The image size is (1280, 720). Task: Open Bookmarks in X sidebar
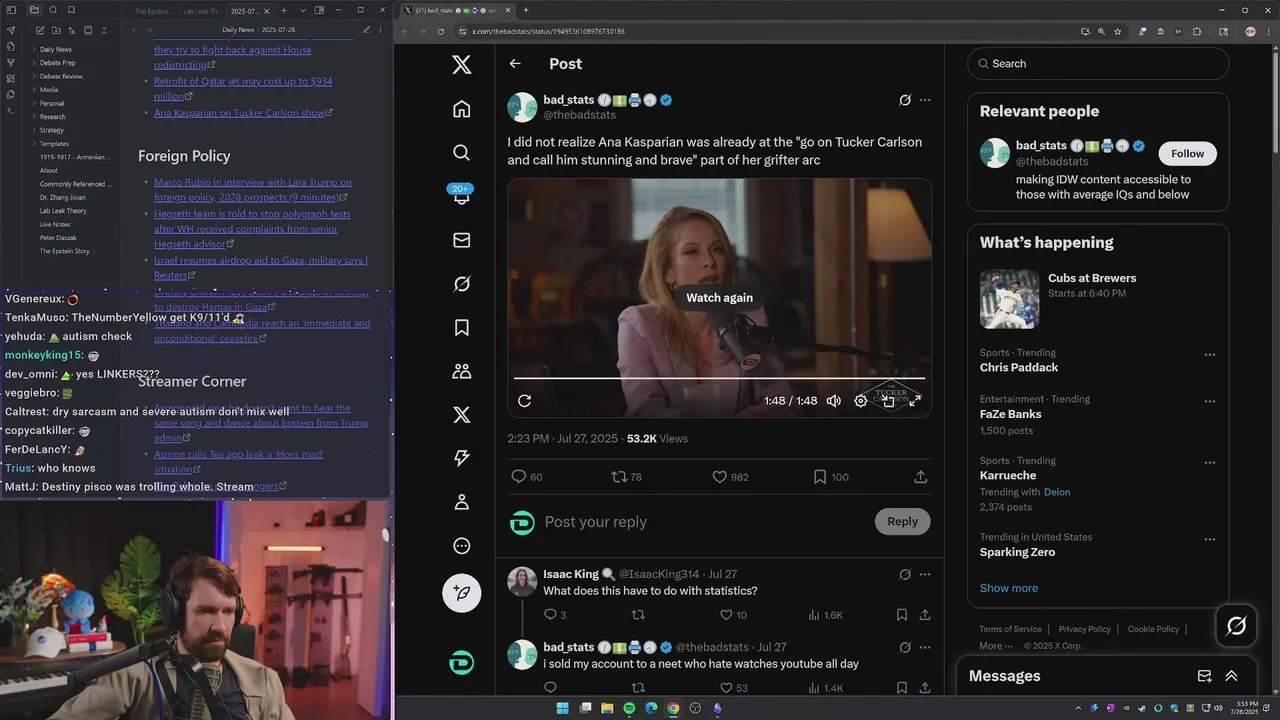tap(461, 327)
